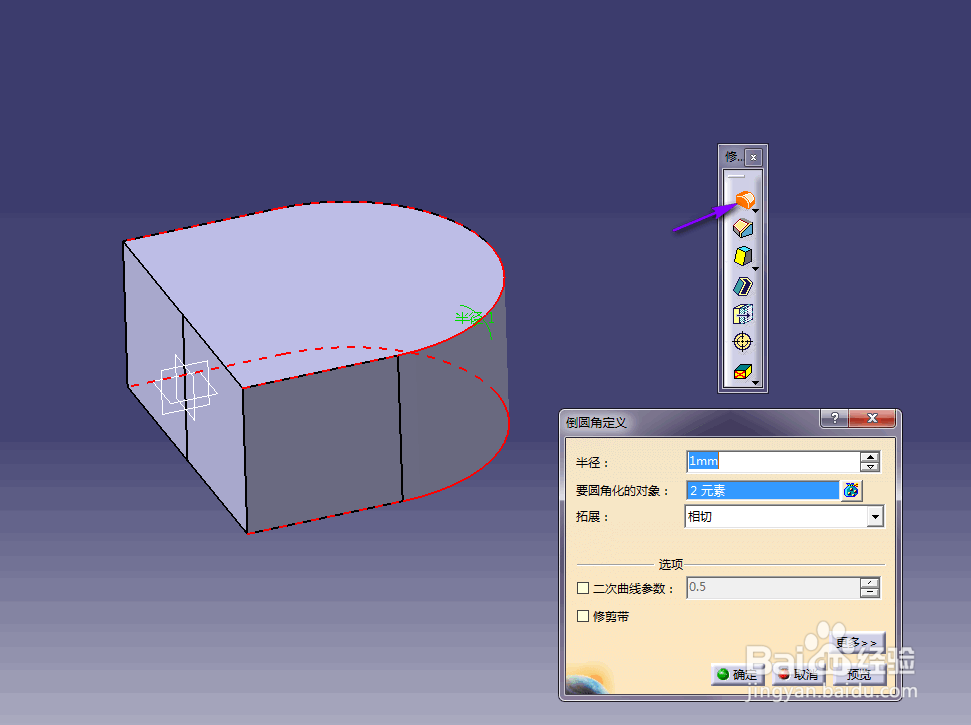This screenshot has height=725, width=971.
Task: Select the Chamfer tool icon
Action: [x=743, y=228]
